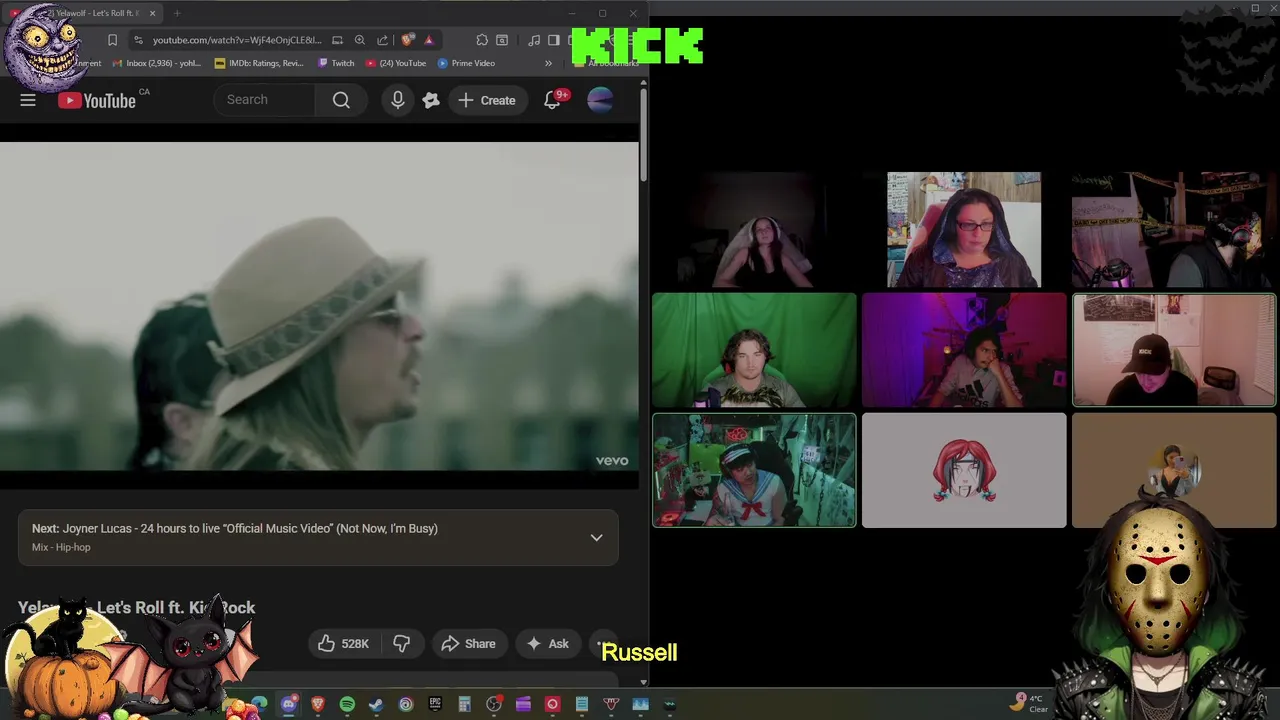This screenshot has width=1280, height=720.
Task: Select the woman with glasses webcam tile
Action: (x=964, y=230)
